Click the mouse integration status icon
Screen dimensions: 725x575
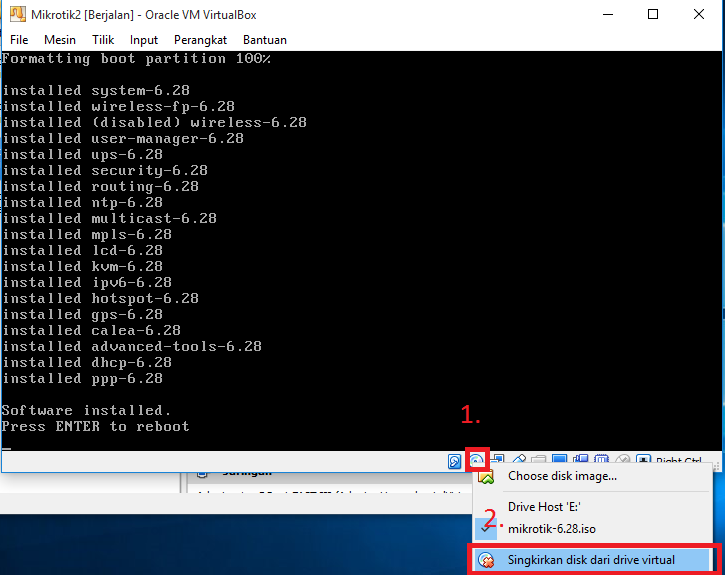click(622, 459)
